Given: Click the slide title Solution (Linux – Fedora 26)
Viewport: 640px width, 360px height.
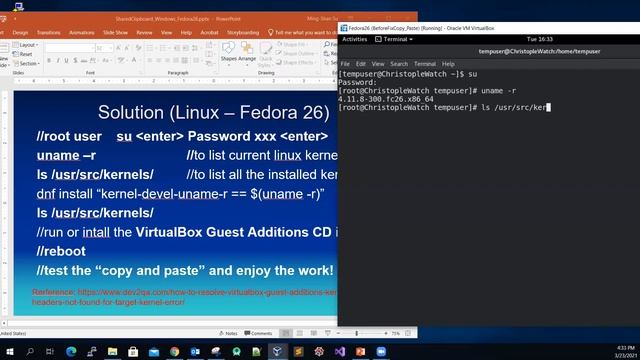Looking at the screenshot, I should (x=213, y=112).
